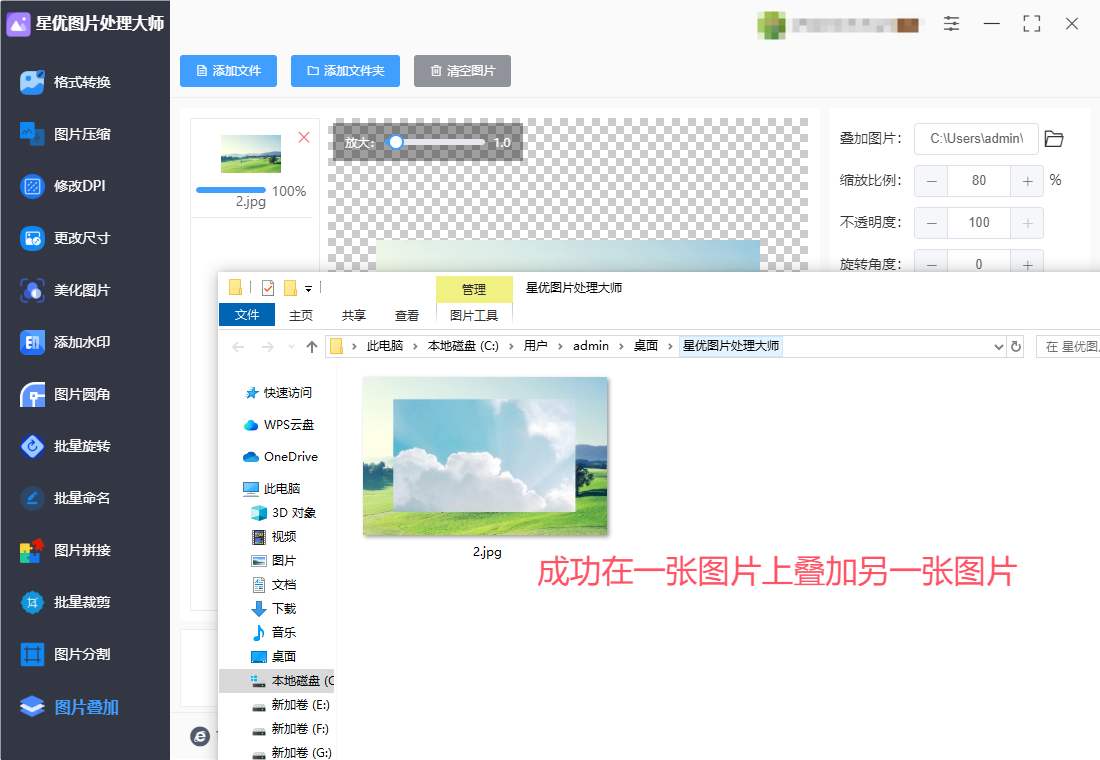Increase 不透明度 with plus button
1100x760 pixels.
point(1027,223)
